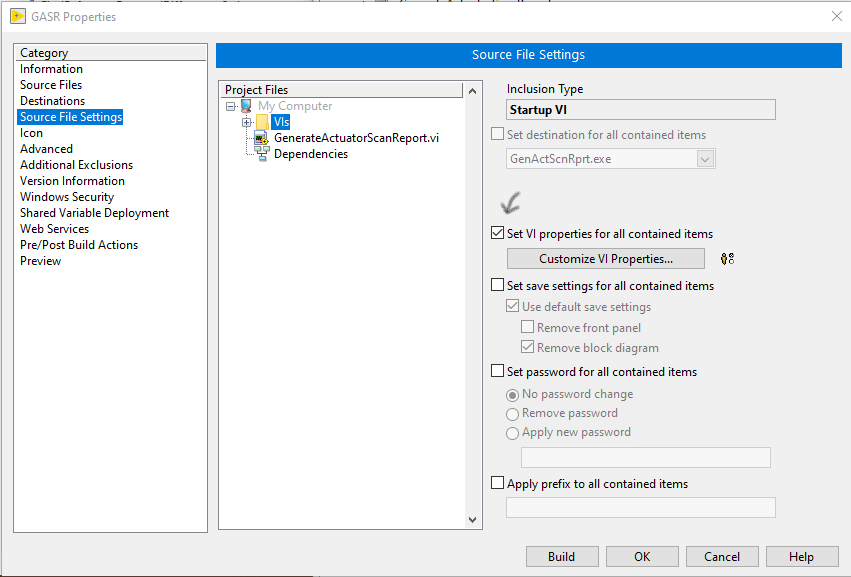Click the Build button
Image resolution: width=851 pixels, height=577 pixels.
561,556
